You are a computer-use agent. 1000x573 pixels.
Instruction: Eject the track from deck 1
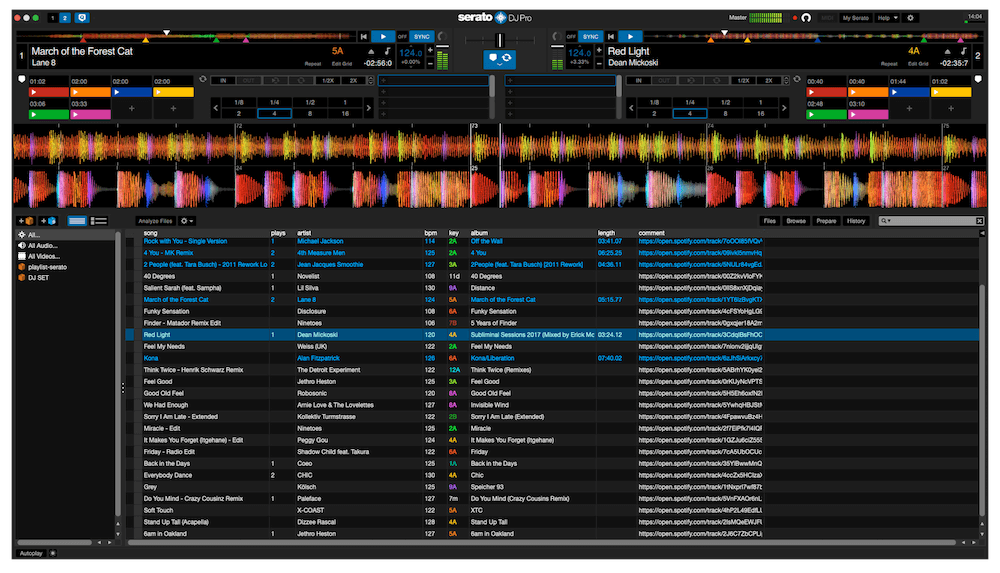point(371,52)
